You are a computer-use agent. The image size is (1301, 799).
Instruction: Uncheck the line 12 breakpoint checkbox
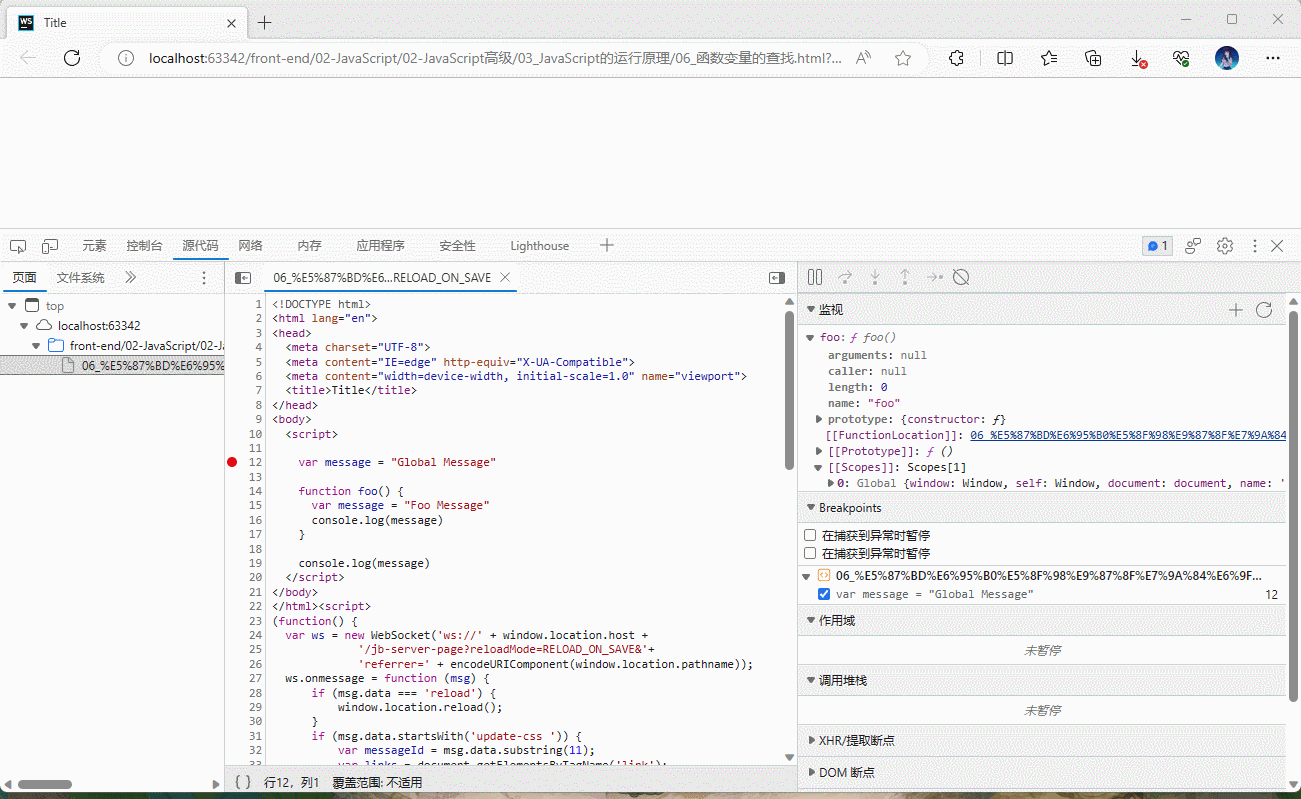(x=824, y=594)
